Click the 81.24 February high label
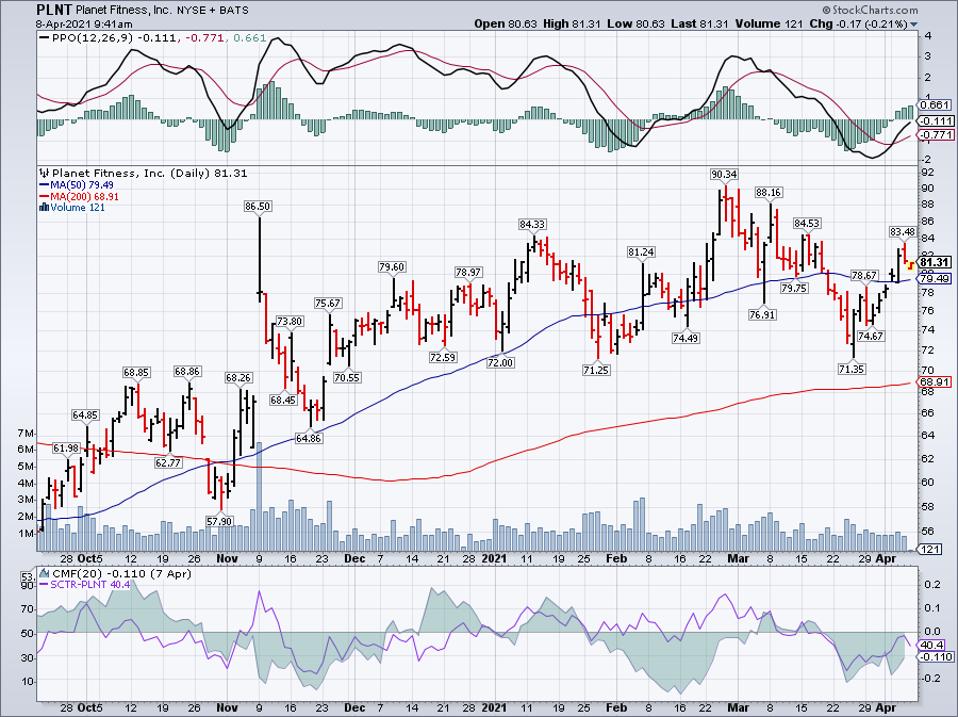The width and height of the screenshot is (958, 717). coord(641,252)
